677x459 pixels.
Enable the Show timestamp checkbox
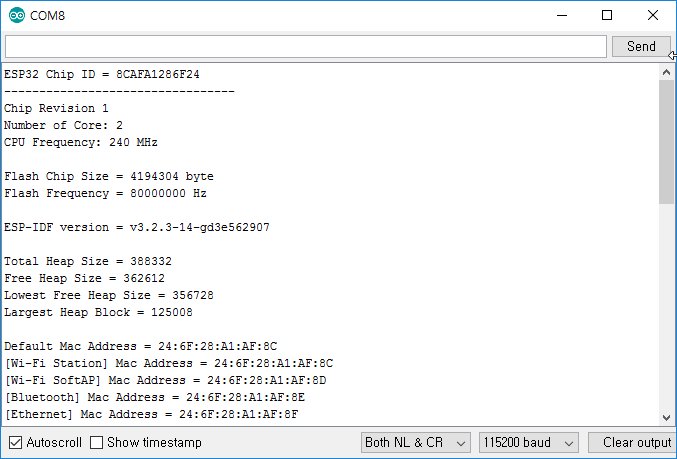[96, 443]
